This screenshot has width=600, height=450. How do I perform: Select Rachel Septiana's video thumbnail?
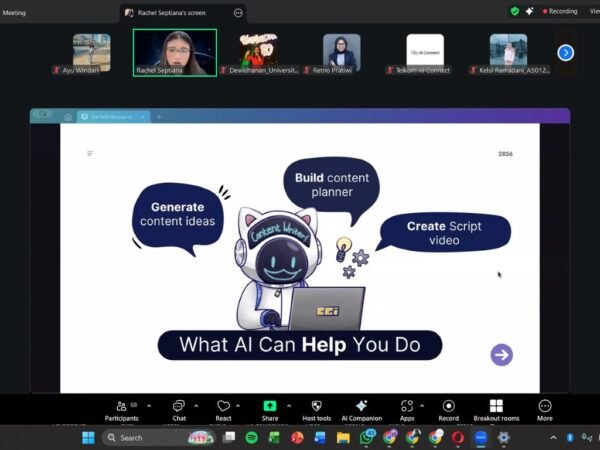[x=175, y=53]
